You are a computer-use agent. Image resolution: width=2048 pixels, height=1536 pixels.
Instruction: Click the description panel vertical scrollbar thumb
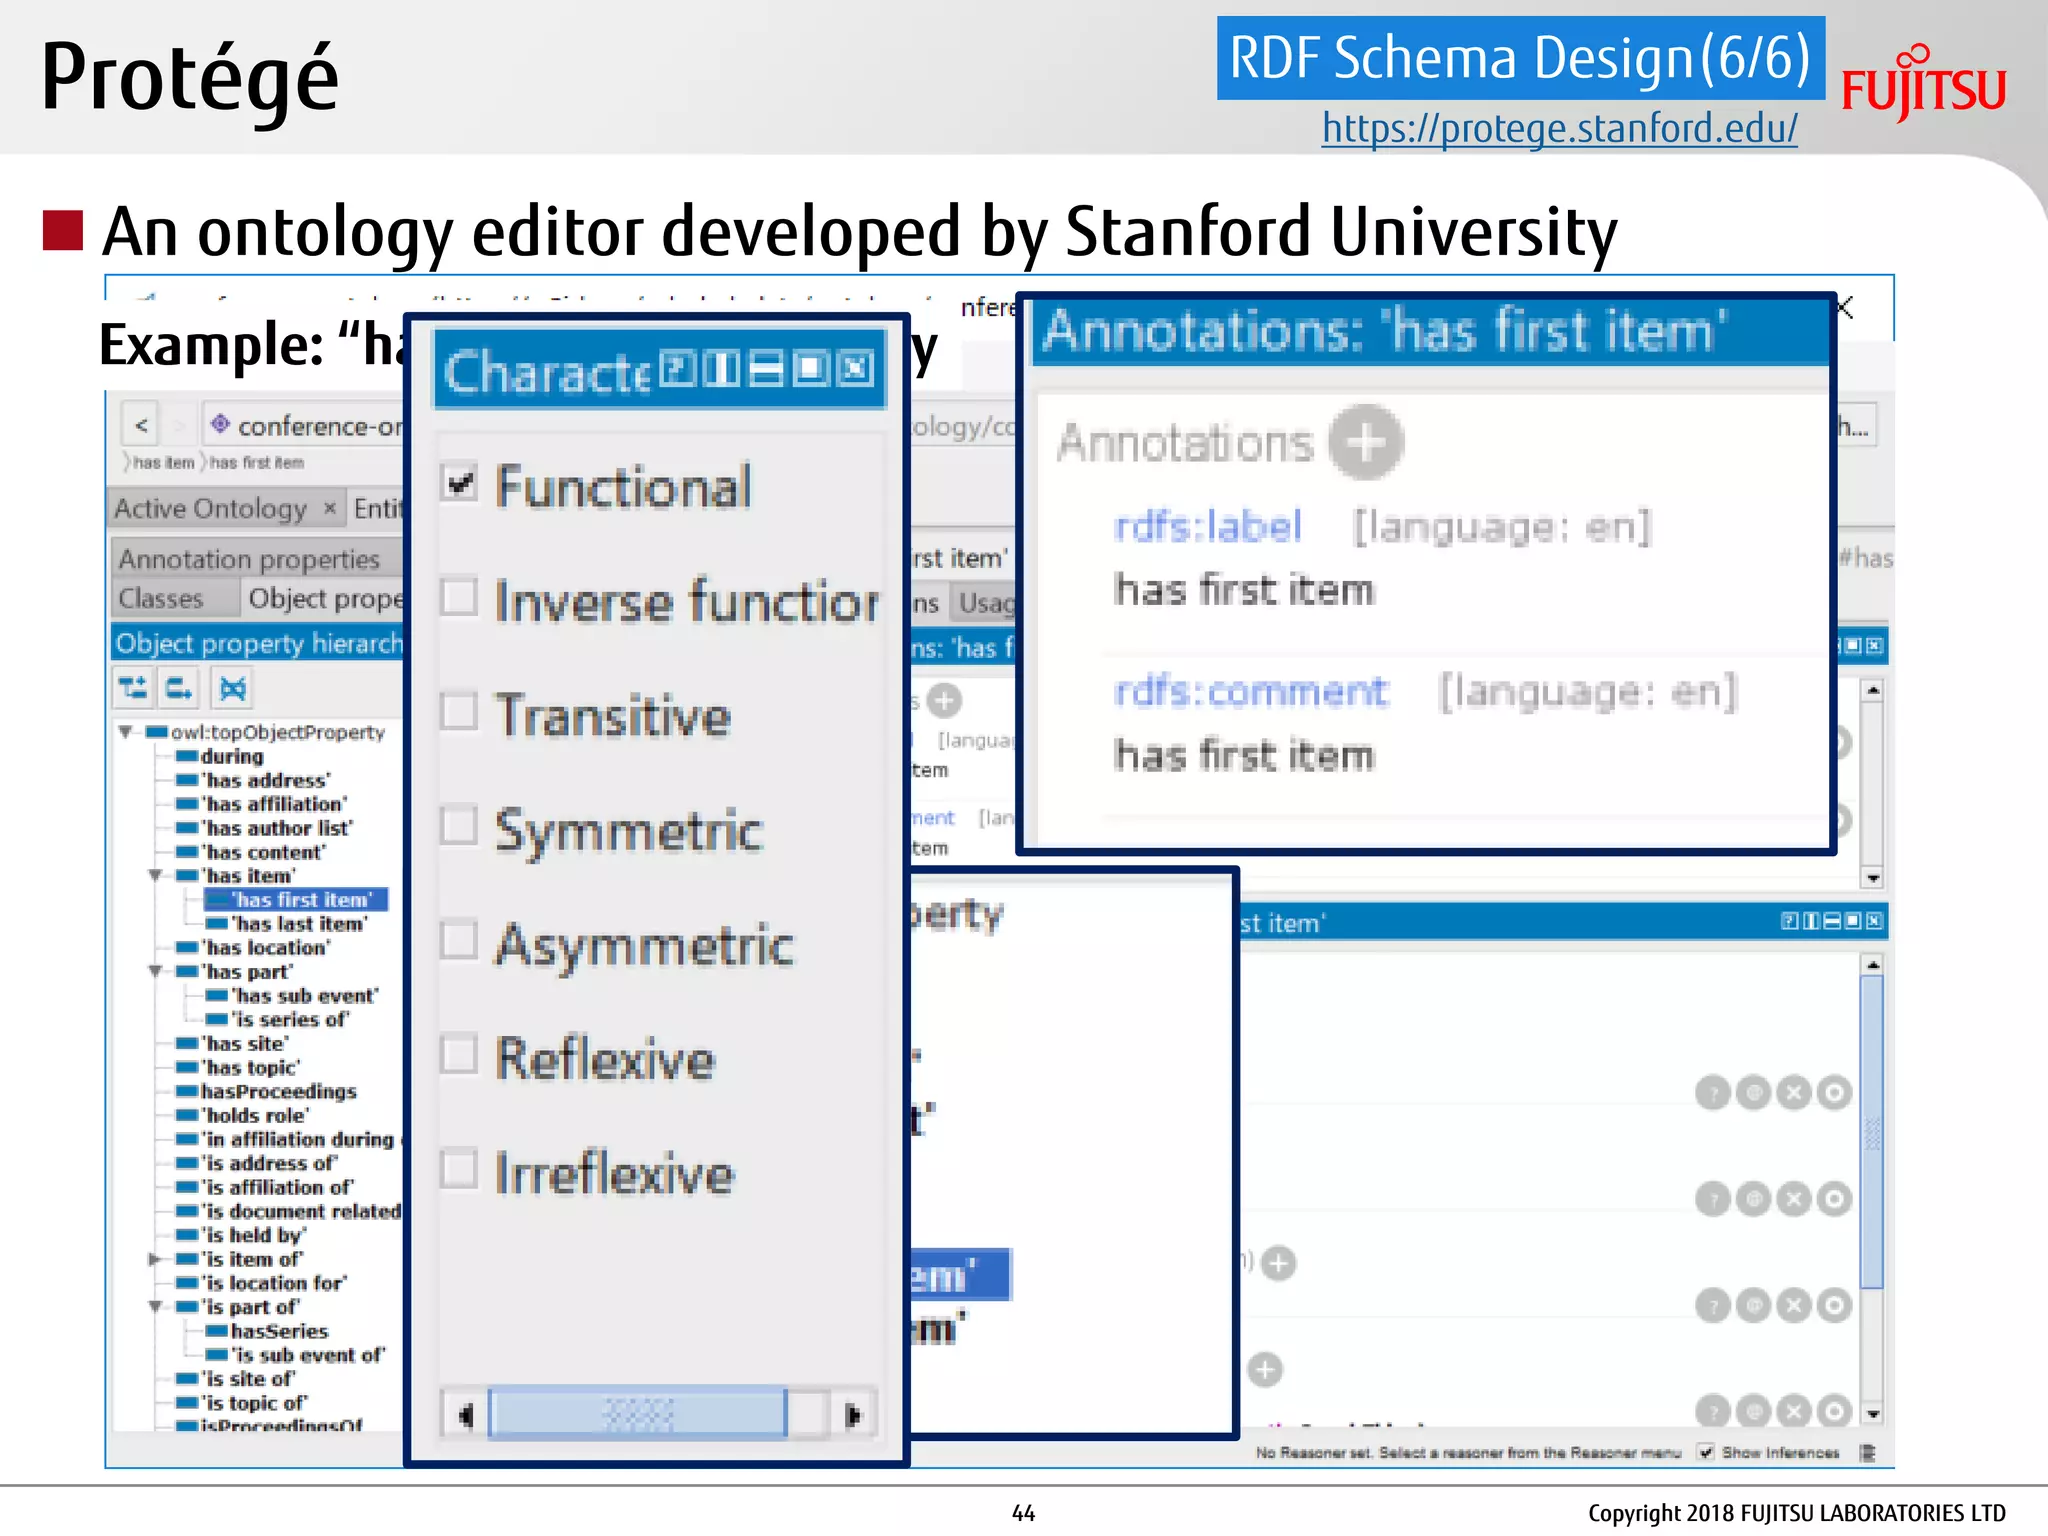(x=1872, y=1131)
